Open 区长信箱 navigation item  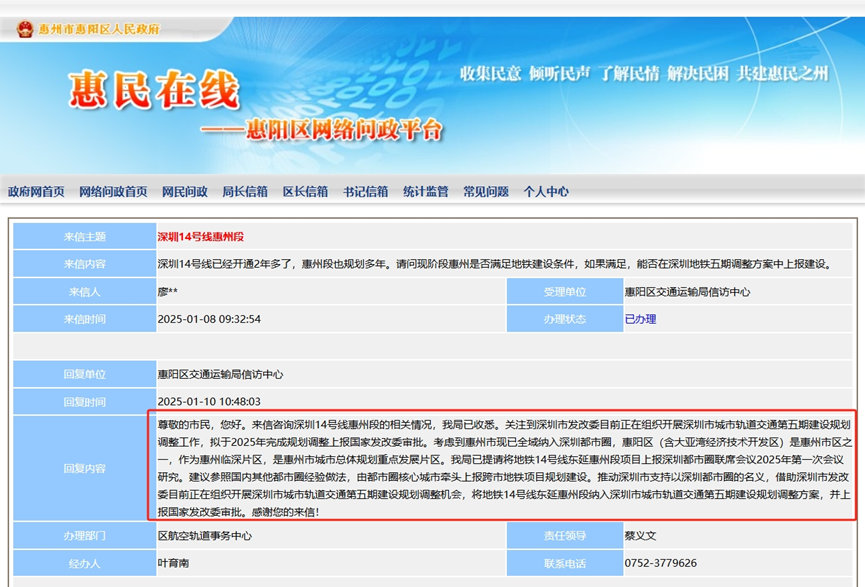[305, 191]
